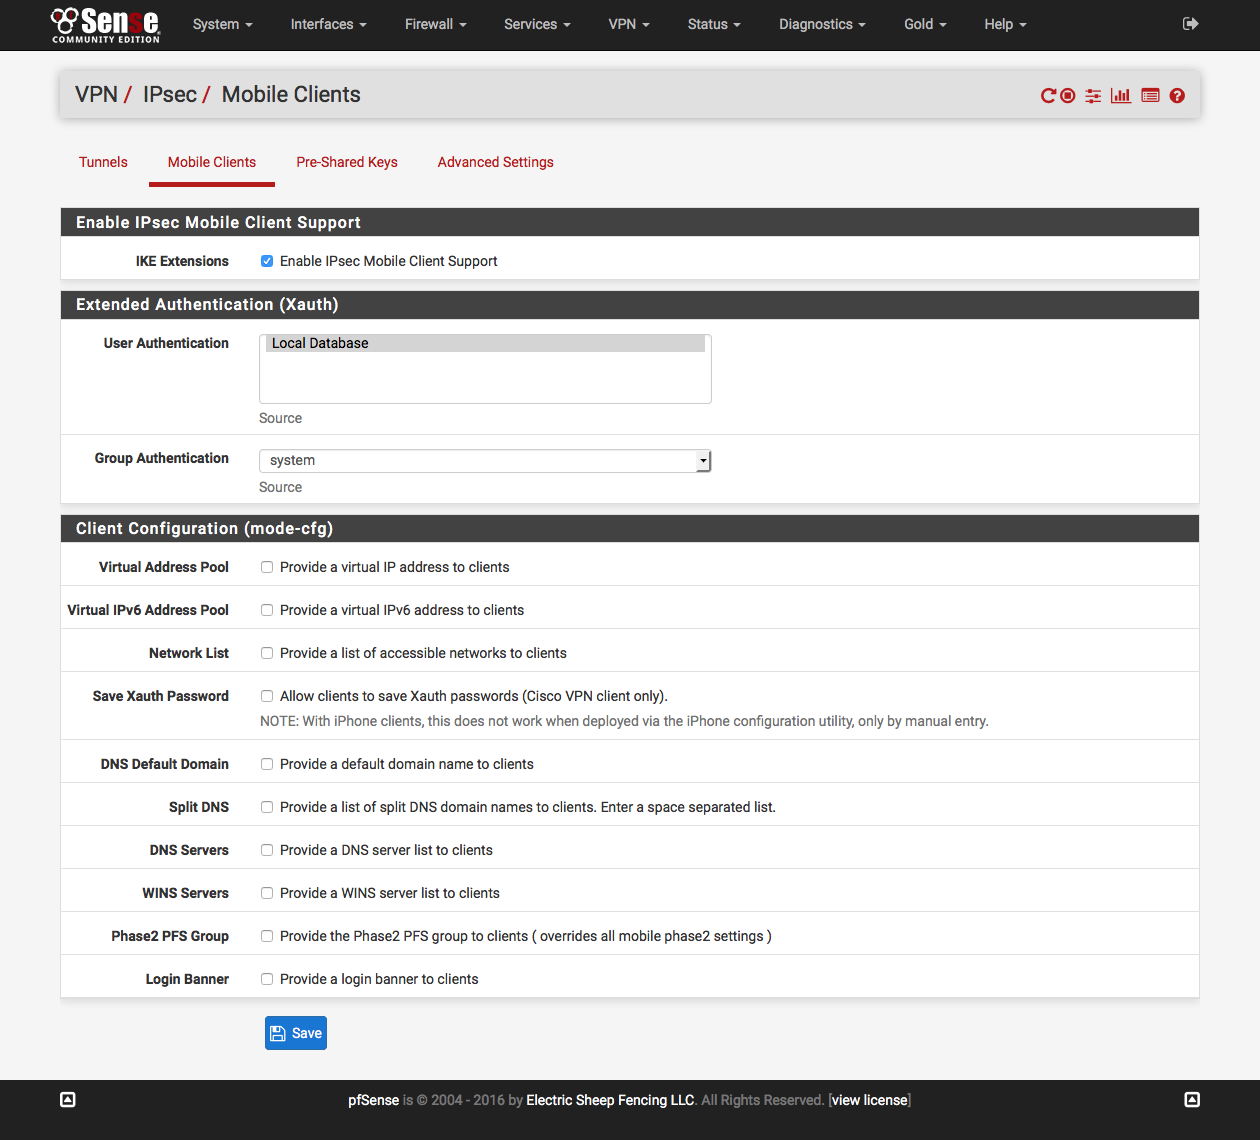Expand the Gold menu
Image resolution: width=1260 pixels, height=1140 pixels.
point(925,24)
